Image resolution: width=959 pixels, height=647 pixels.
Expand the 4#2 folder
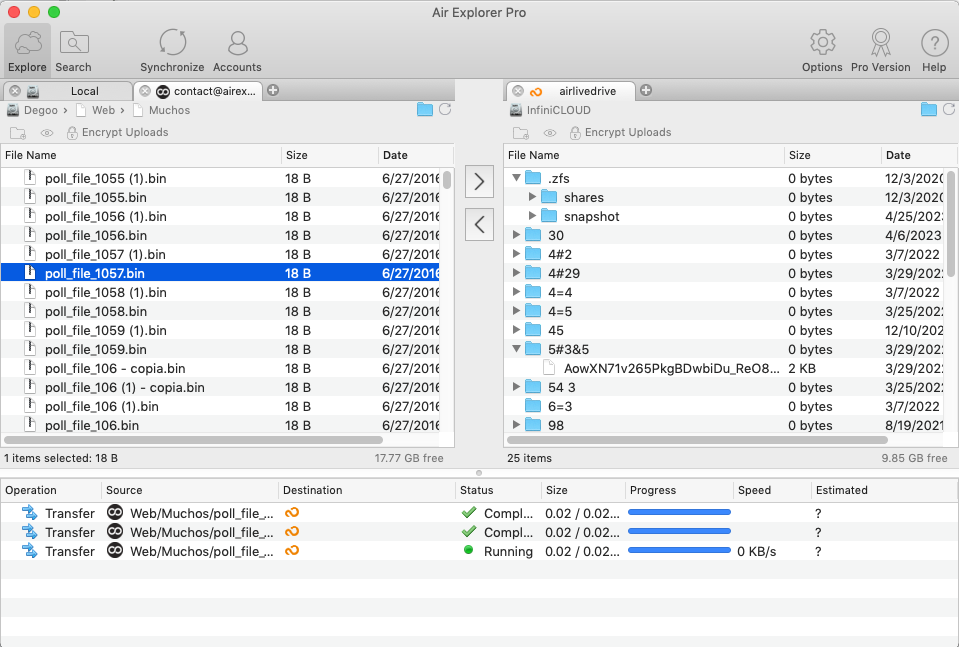[x=517, y=254]
